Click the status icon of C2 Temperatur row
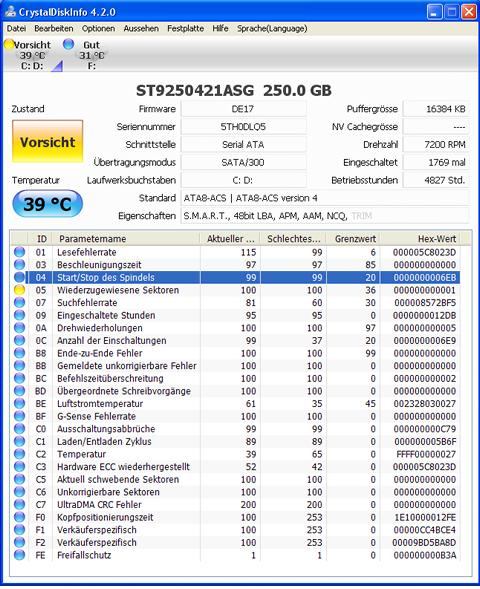The width and height of the screenshot is (480, 589). click(x=20, y=454)
